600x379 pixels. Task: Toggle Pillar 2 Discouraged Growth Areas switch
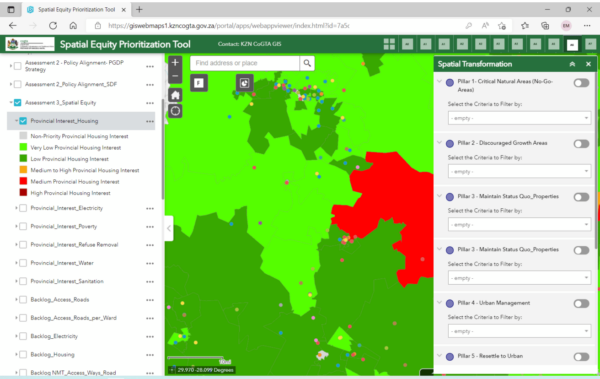[x=581, y=144]
